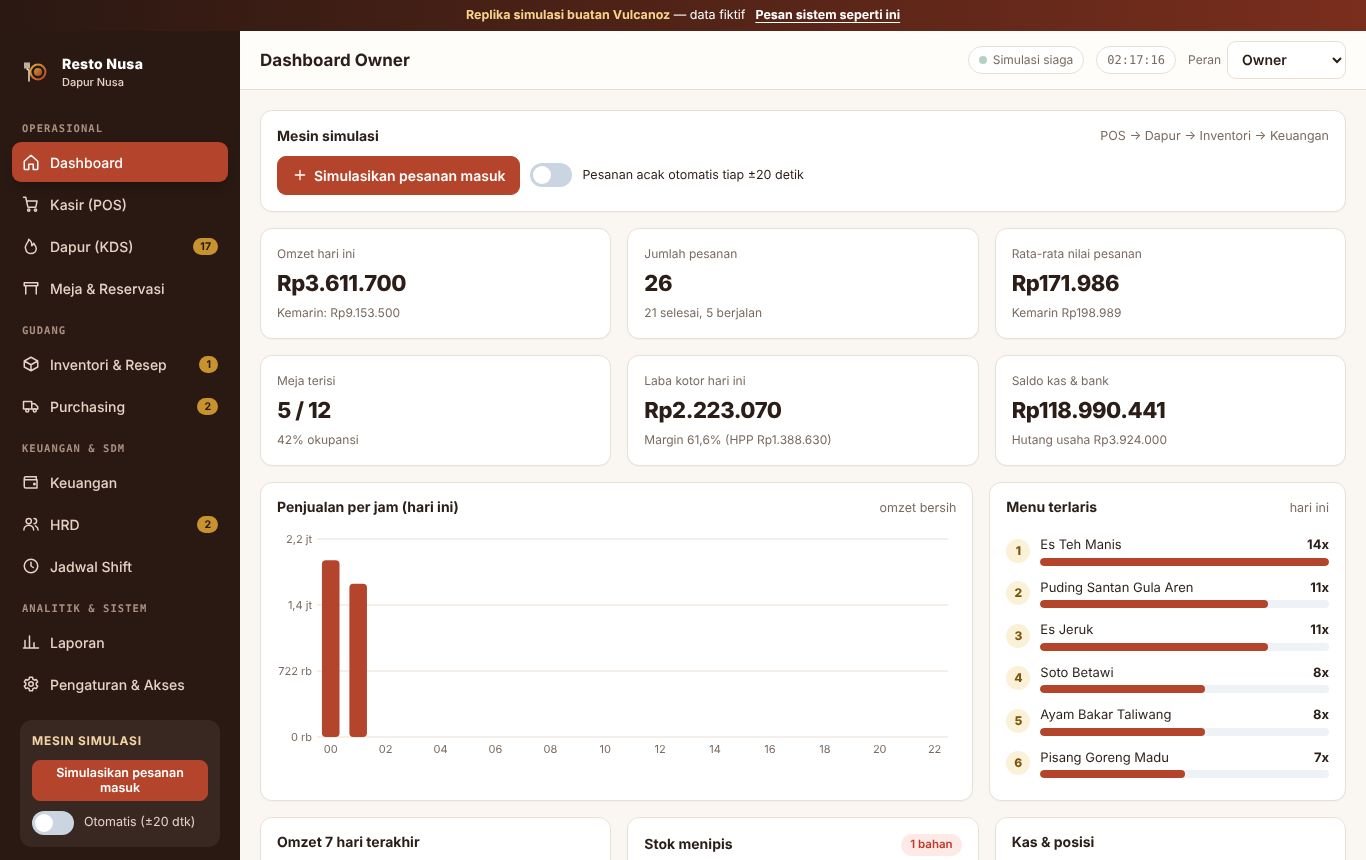Click the HRD badge showing 2
The width and height of the screenshot is (1366, 860).
click(x=208, y=525)
